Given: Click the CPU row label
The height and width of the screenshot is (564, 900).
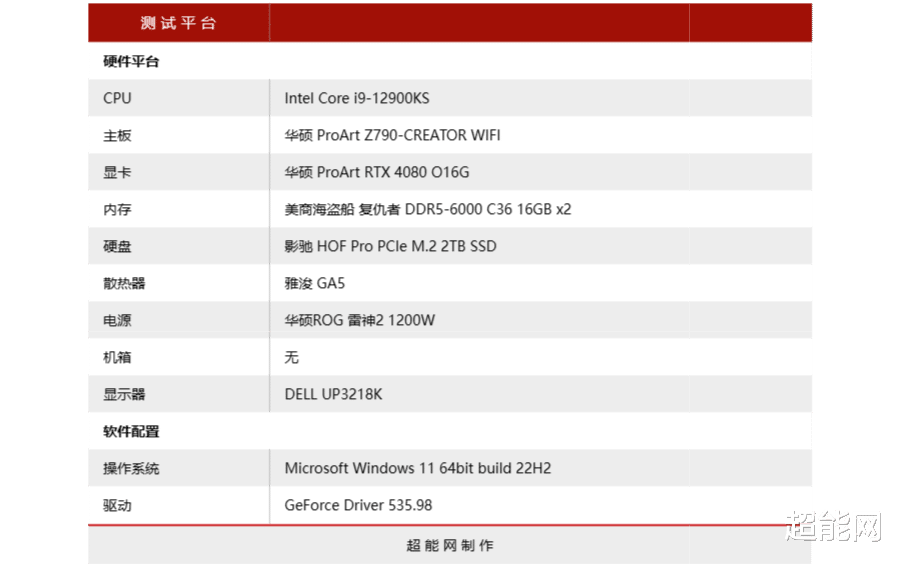Looking at the screenshot, I should point(117,98).
